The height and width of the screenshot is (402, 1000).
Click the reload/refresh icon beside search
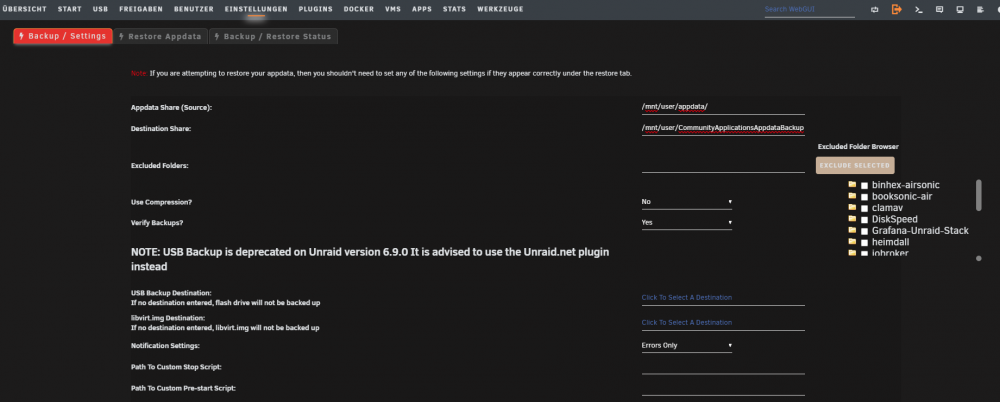[x=874, y=10]
